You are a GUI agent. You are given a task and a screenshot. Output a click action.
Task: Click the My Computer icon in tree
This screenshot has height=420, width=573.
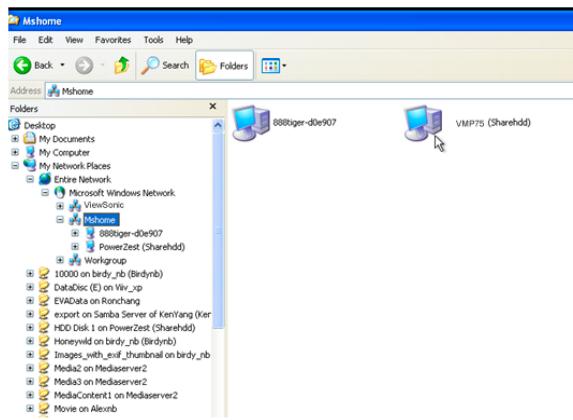30,152
